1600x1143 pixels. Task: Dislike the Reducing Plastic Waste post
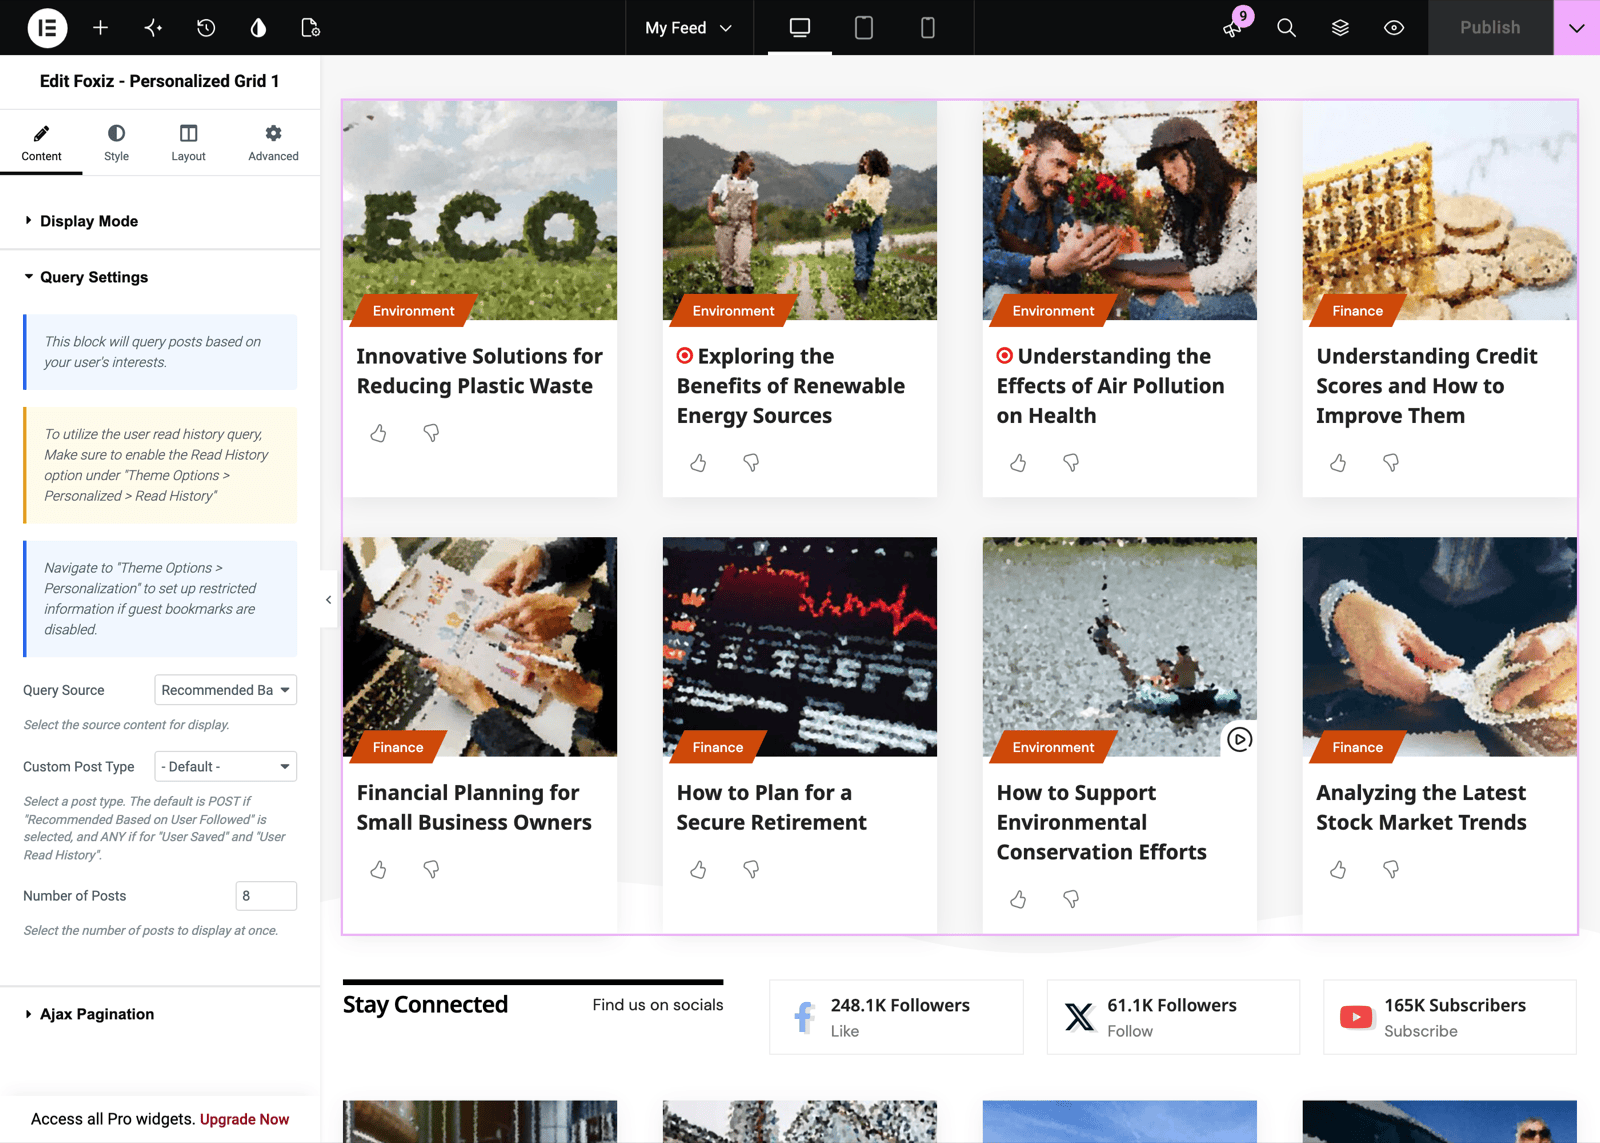(431, 433)
